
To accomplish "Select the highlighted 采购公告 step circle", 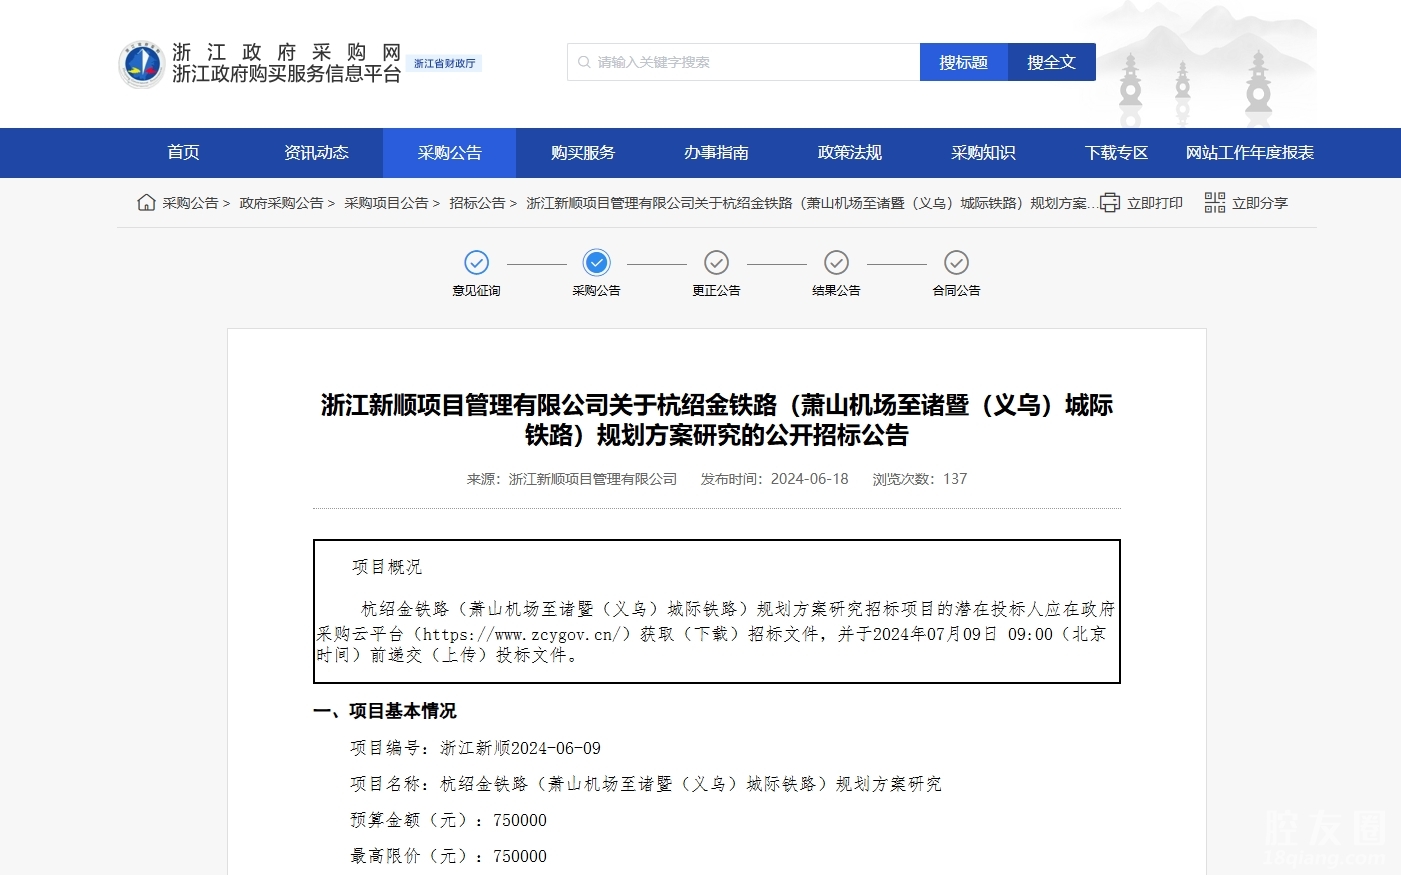I will pyautogui.click(x=596, y=263).
